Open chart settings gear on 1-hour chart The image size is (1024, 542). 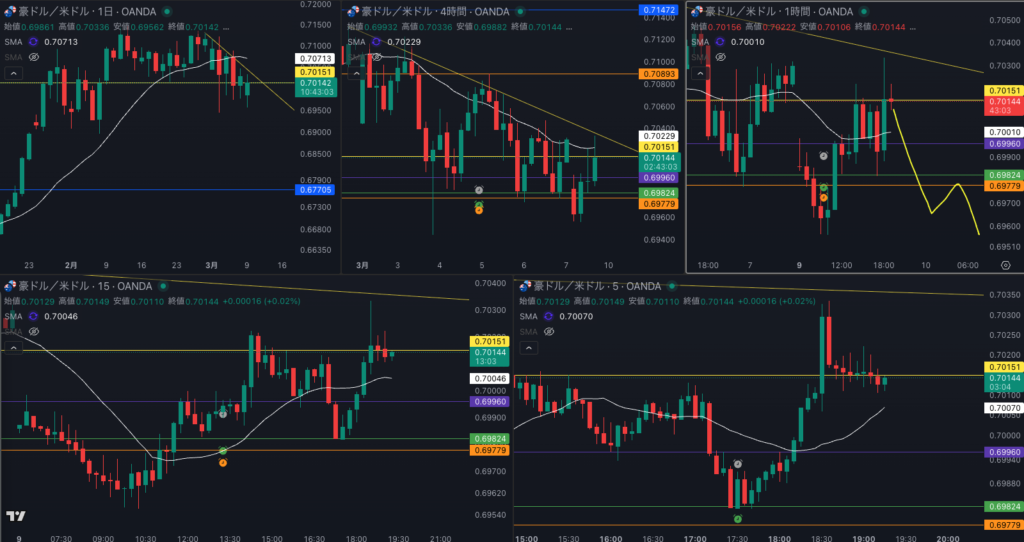point(1005,264)
